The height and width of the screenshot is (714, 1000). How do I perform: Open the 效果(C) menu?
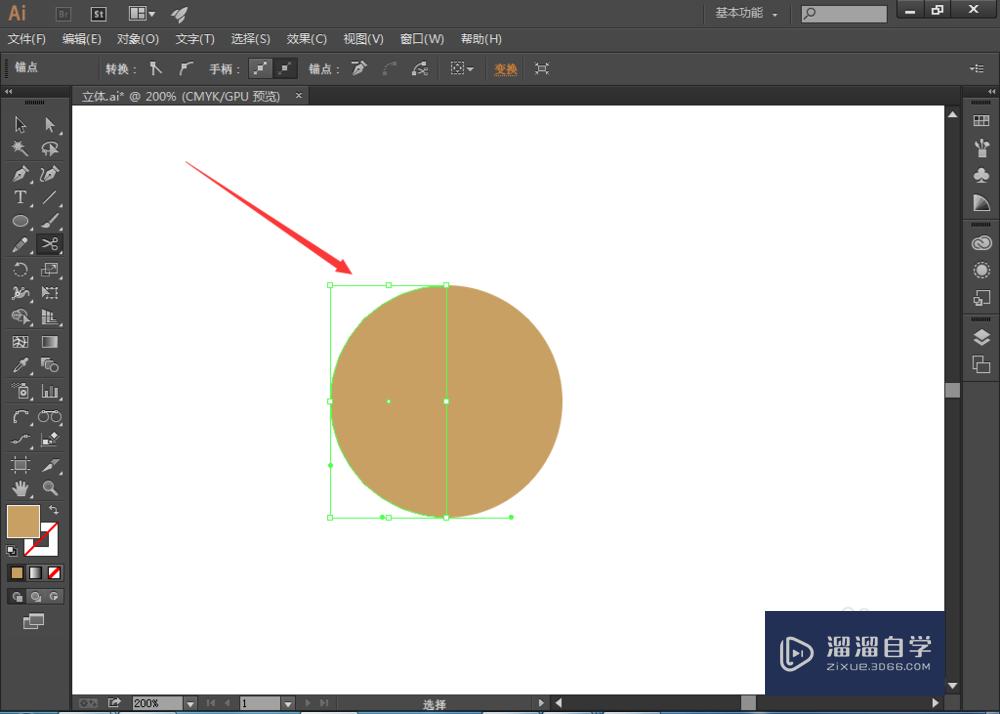pyautogui.click(x=307, y=39)
